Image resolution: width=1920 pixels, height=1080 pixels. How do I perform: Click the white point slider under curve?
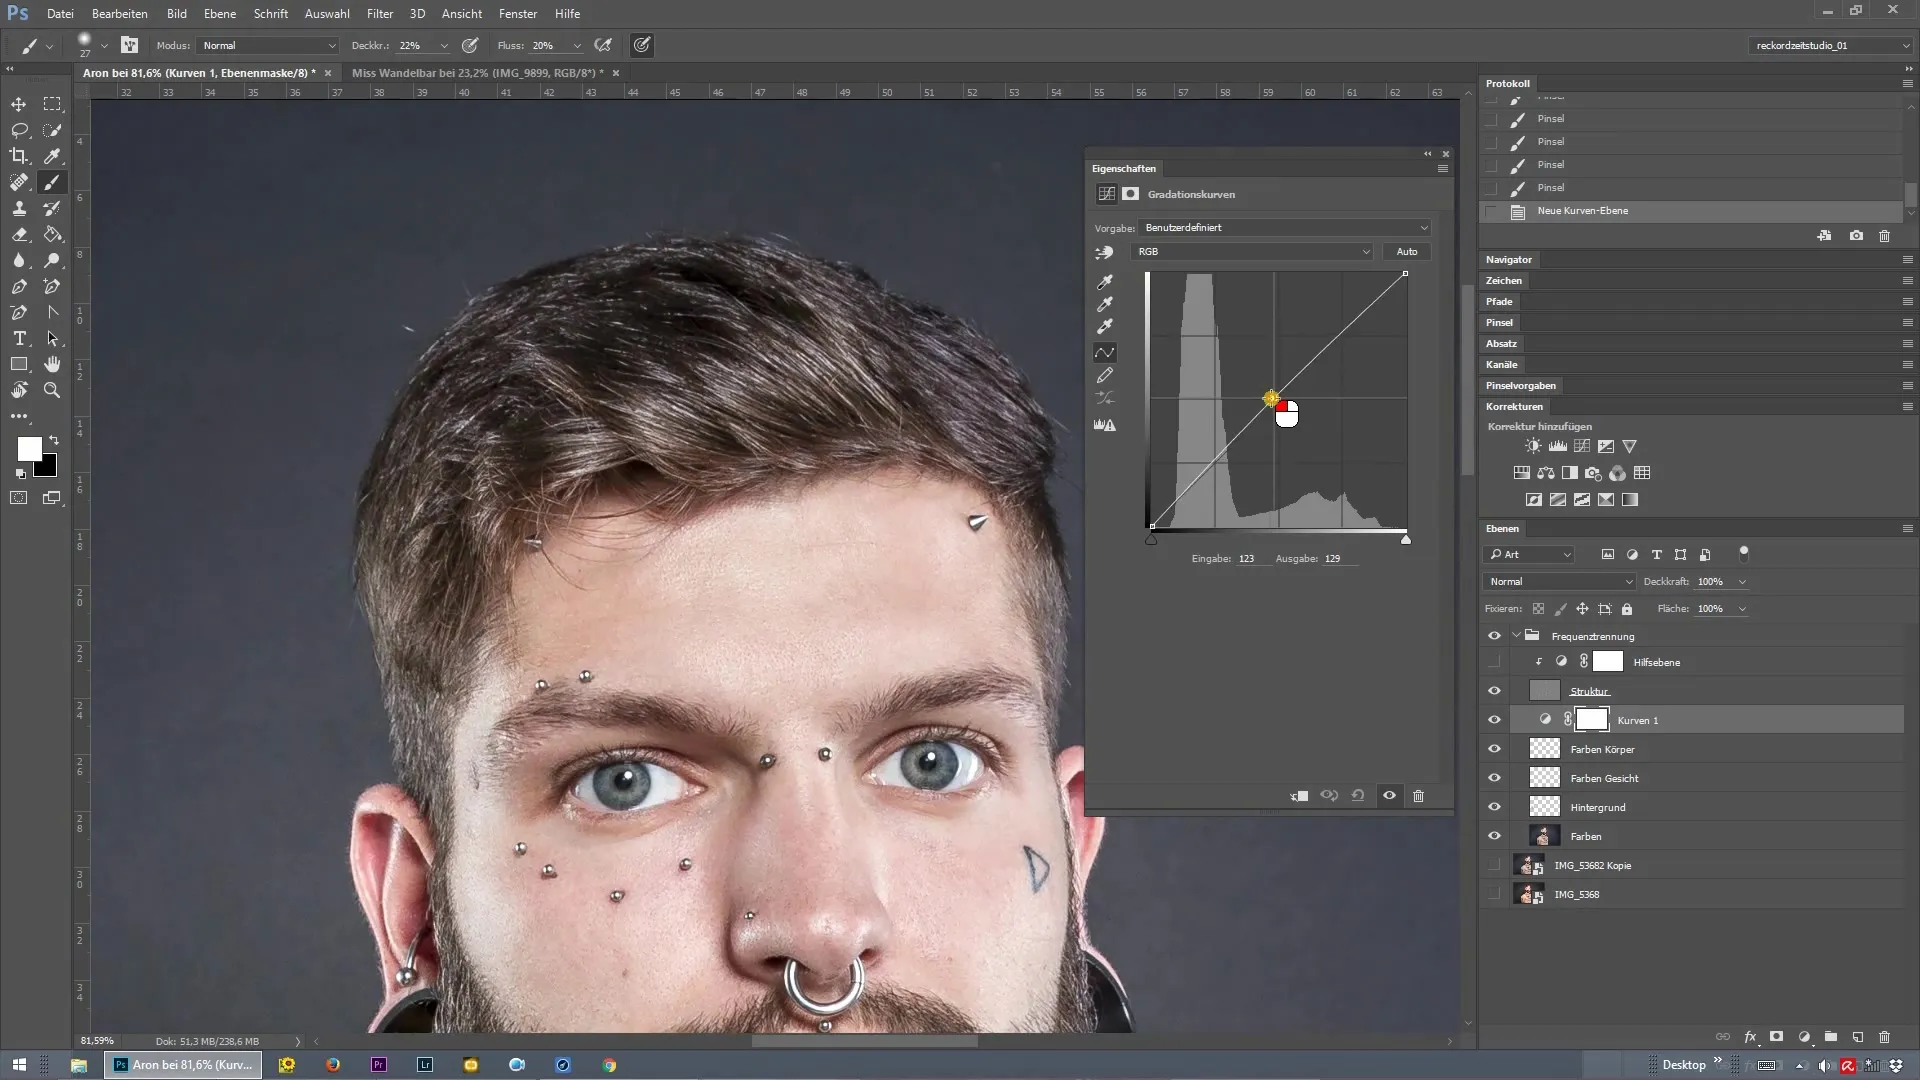coord(1405,540)
